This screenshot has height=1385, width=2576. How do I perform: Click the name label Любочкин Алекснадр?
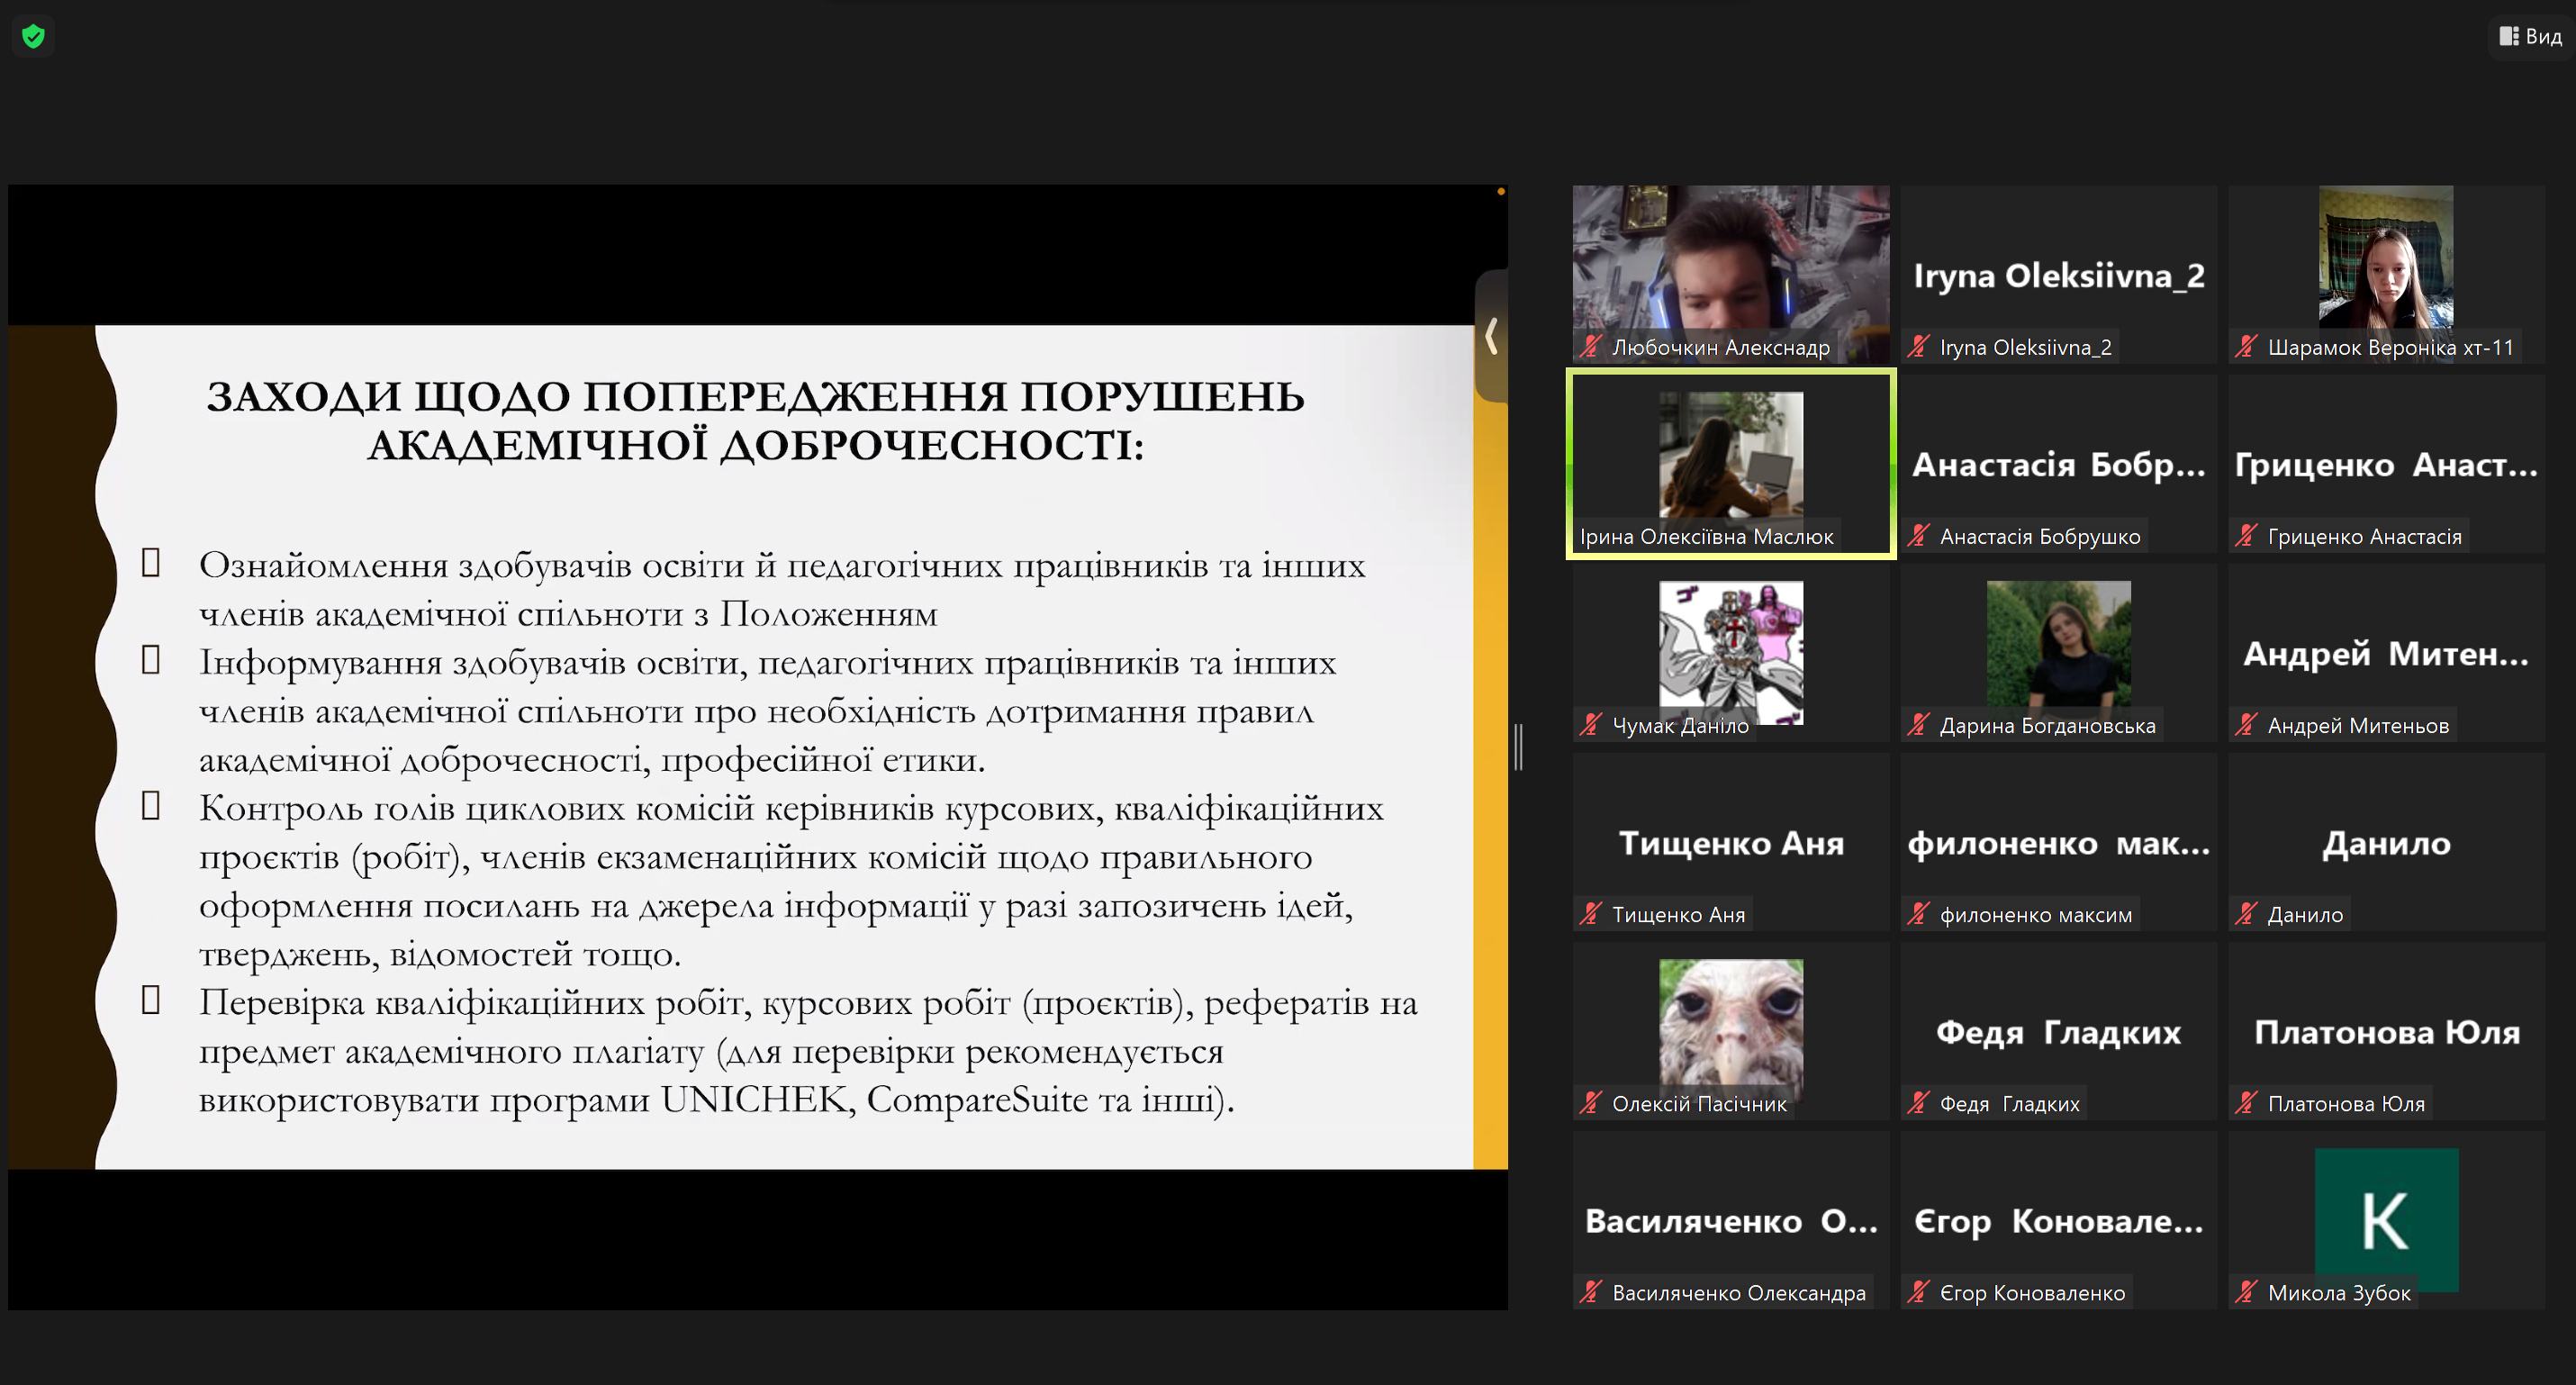pyautogui.click(x=1720, y=347)
